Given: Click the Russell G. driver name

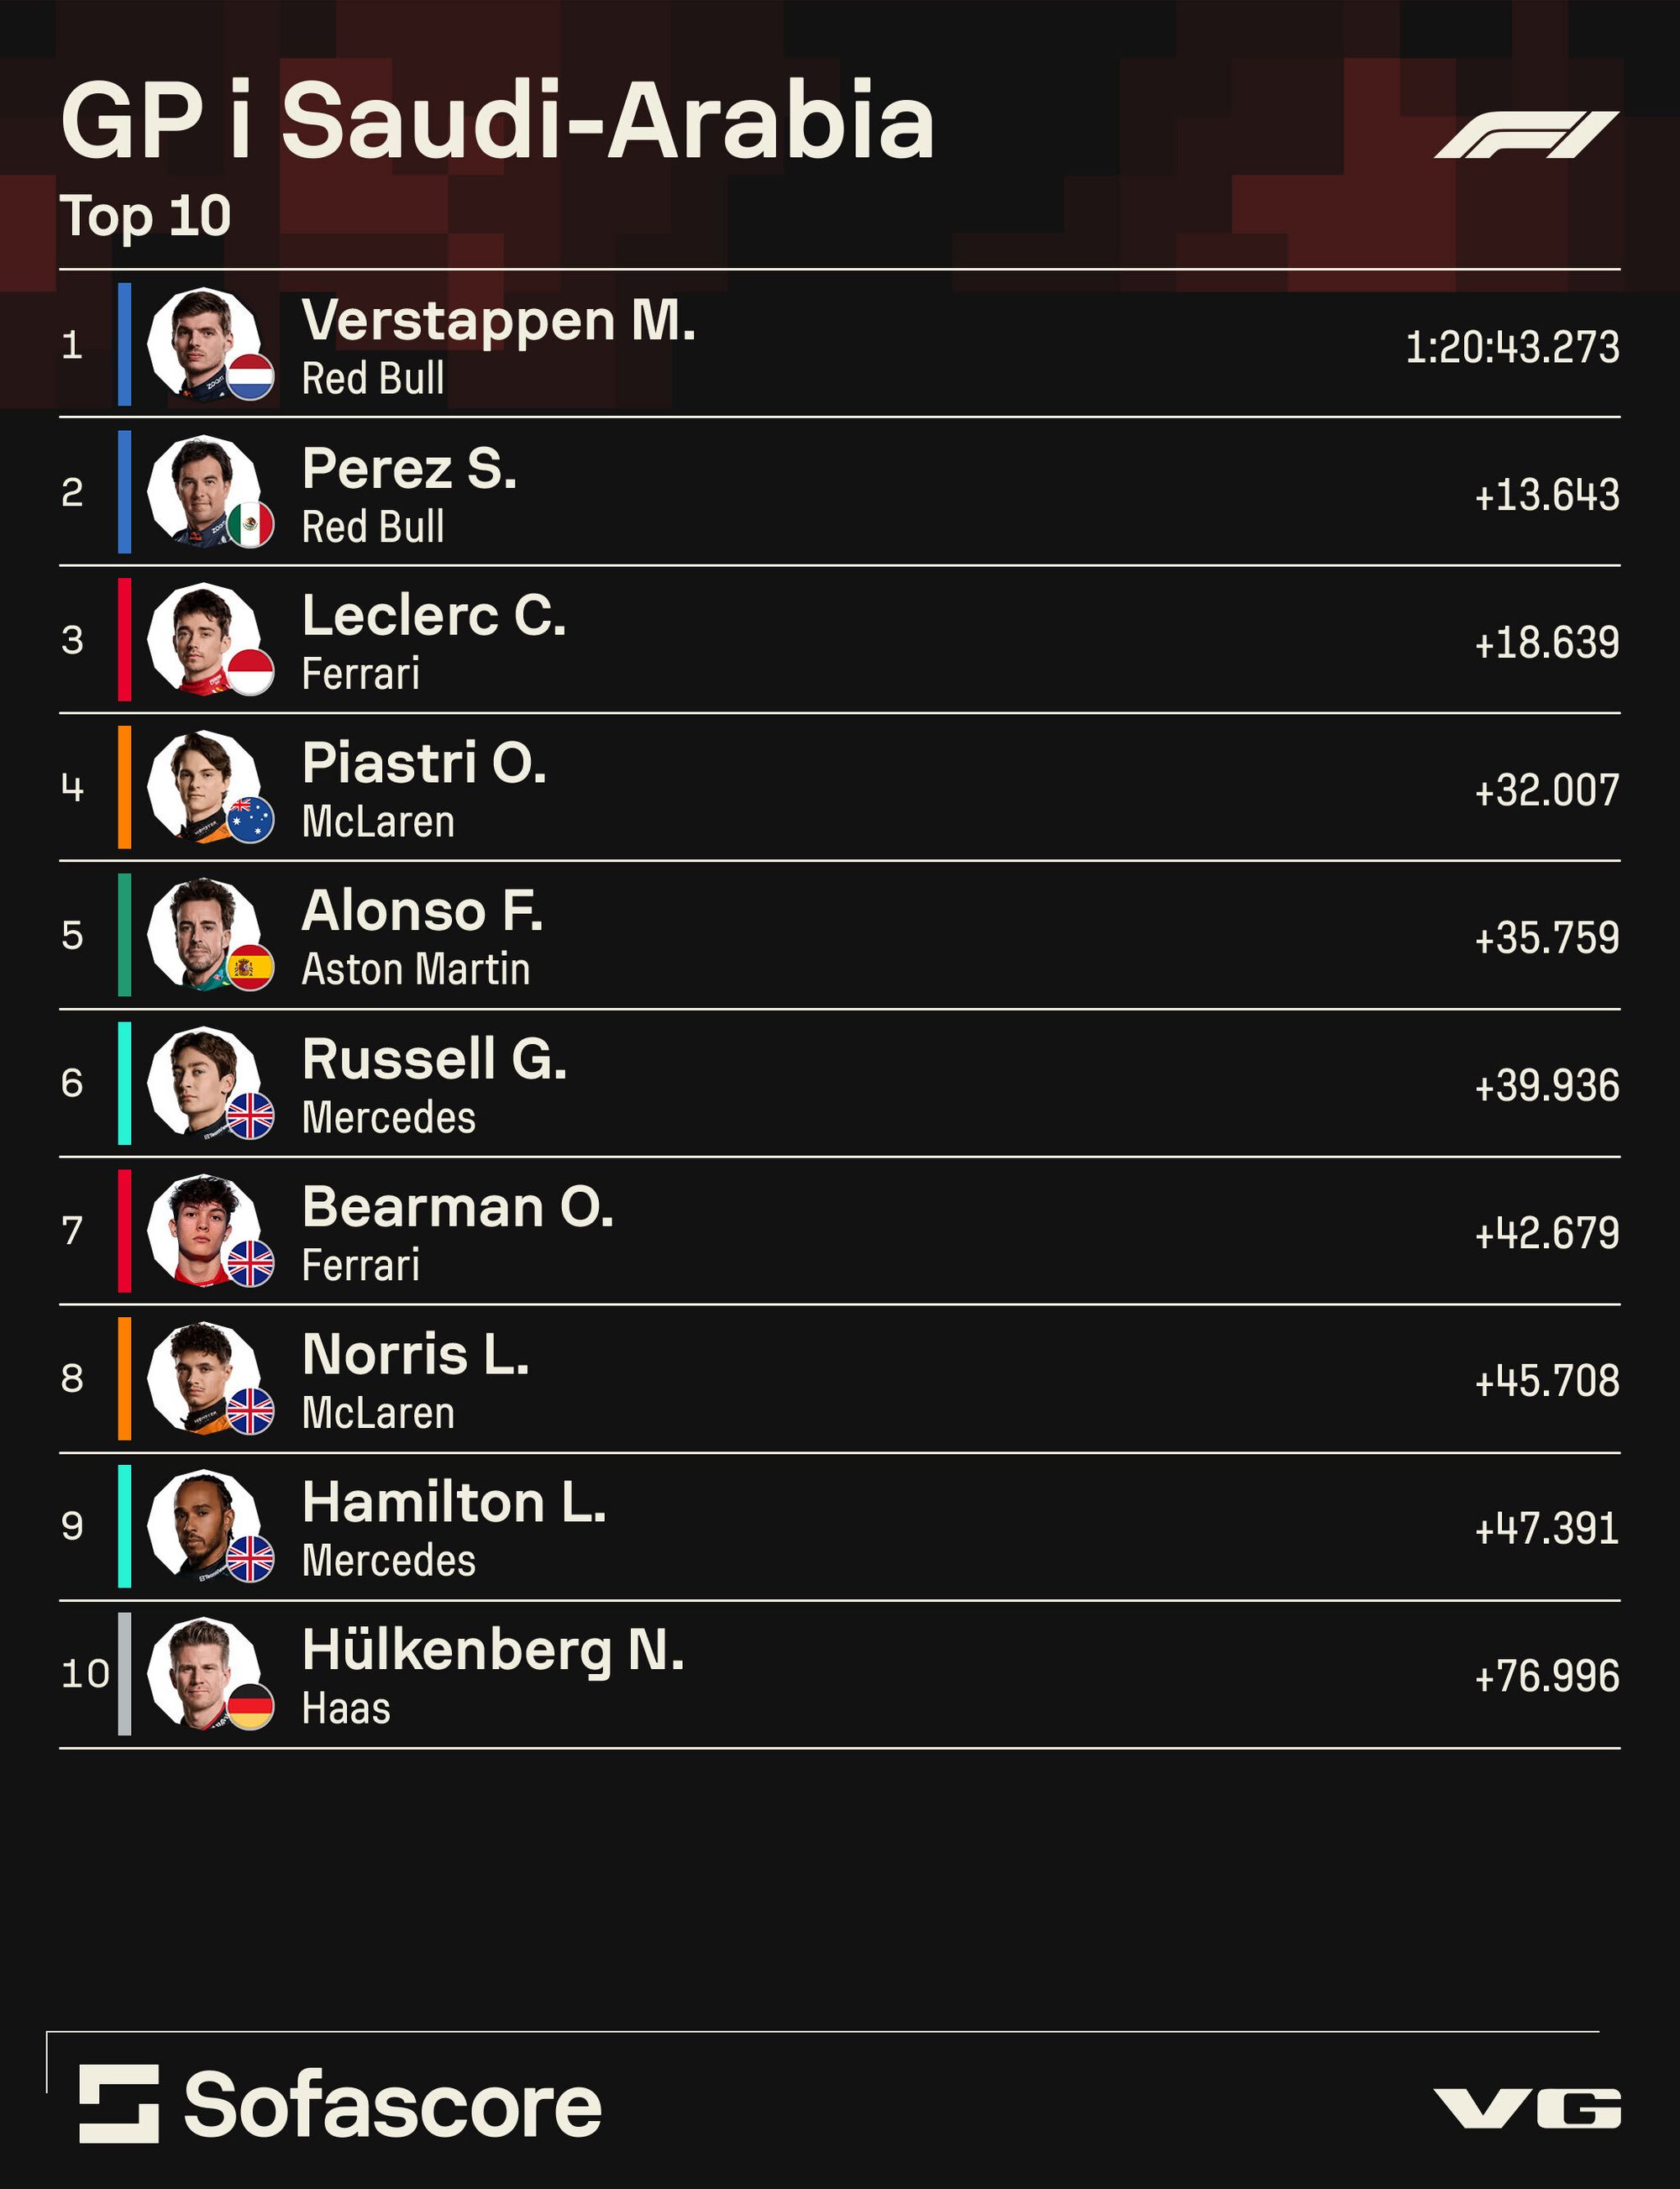Looking at the screenshot, I should click(434, 1059).
